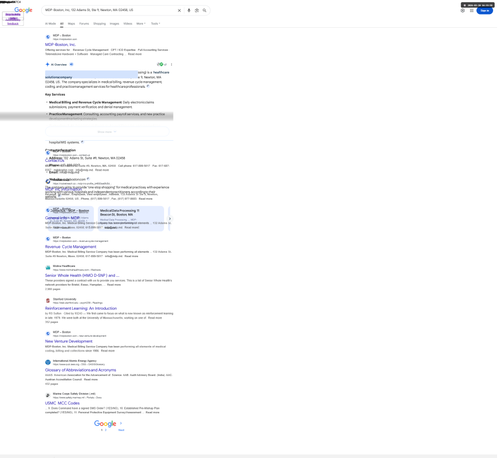Open the Tools dropdown
This screenshot has width=500, height=458.
[155, 24]
